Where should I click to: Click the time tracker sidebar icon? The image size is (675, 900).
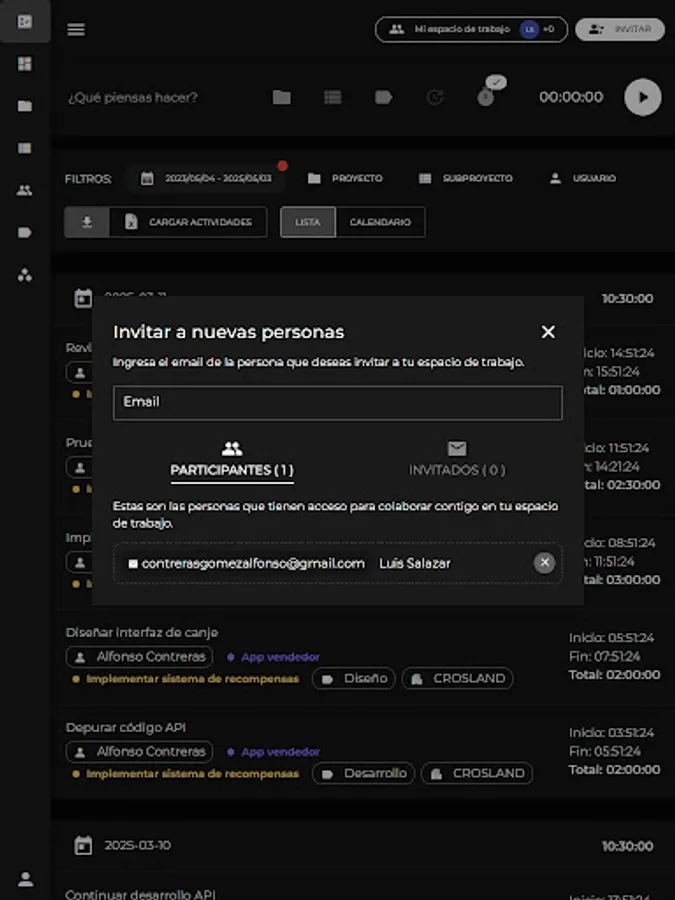(x=25, y=22)
